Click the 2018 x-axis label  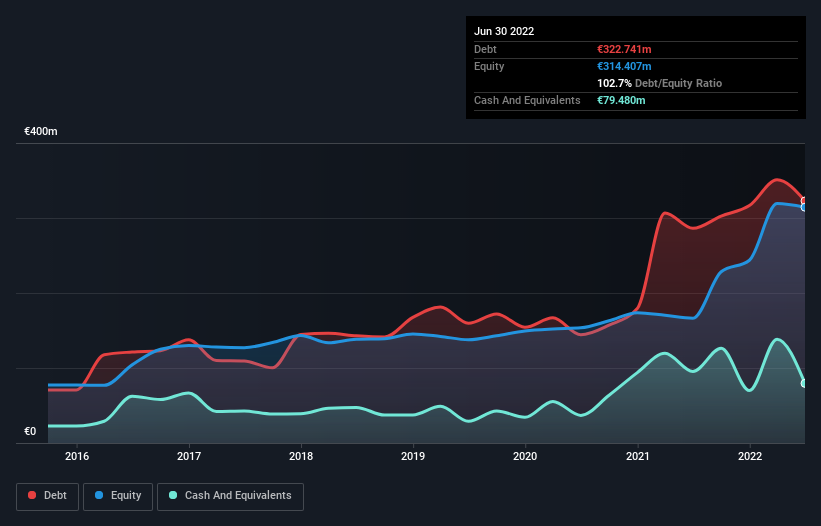point(301,456)
